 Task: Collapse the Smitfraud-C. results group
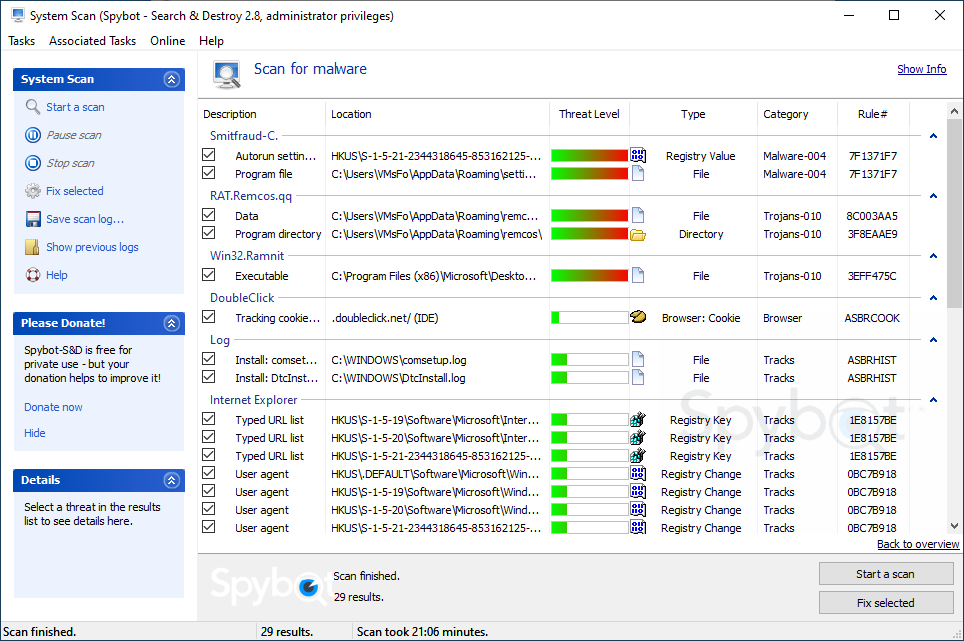point(933,136)
